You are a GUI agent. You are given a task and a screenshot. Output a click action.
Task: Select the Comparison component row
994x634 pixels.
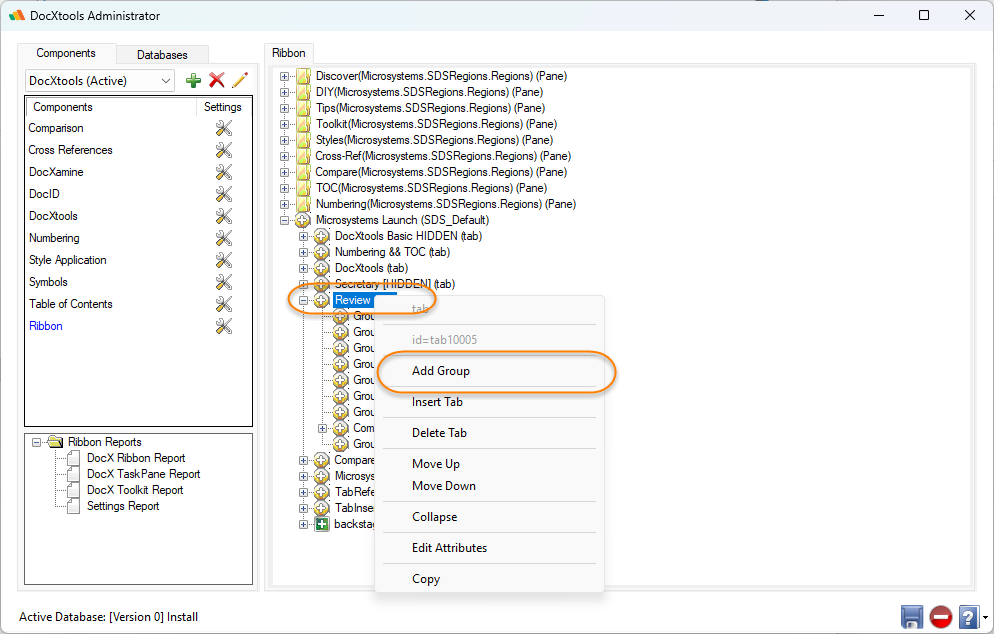(56, 128)
